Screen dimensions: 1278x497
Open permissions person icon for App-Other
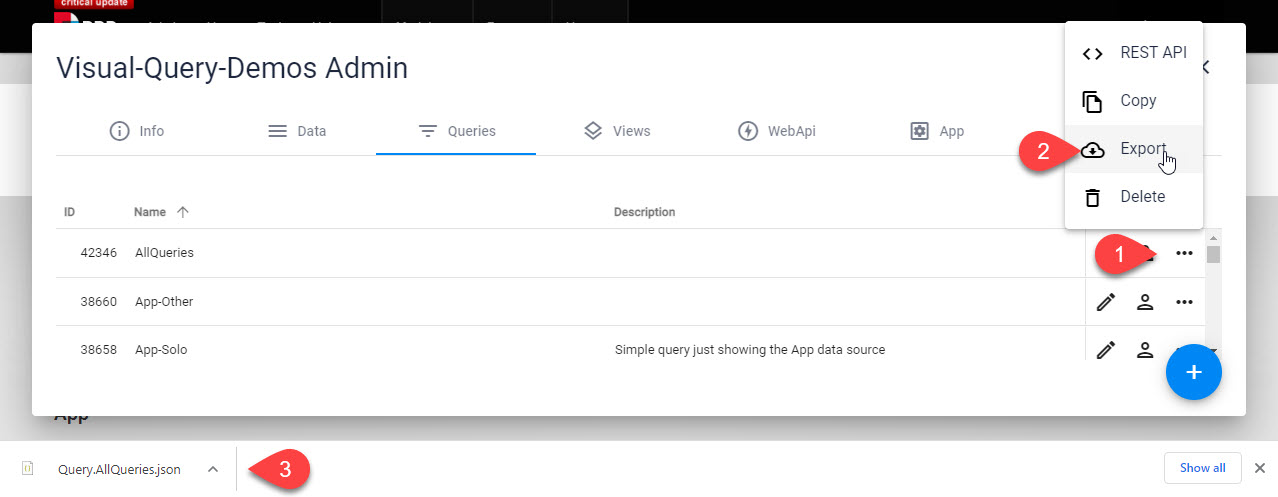1145,302
